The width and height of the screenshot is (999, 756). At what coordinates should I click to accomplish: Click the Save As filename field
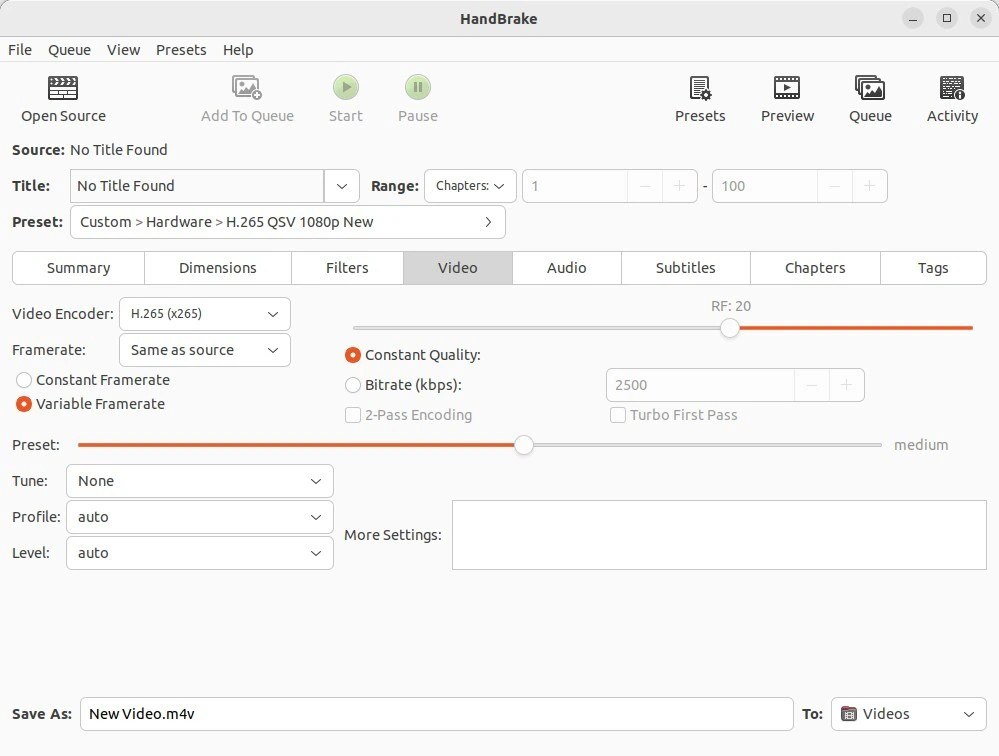point(436,714)
